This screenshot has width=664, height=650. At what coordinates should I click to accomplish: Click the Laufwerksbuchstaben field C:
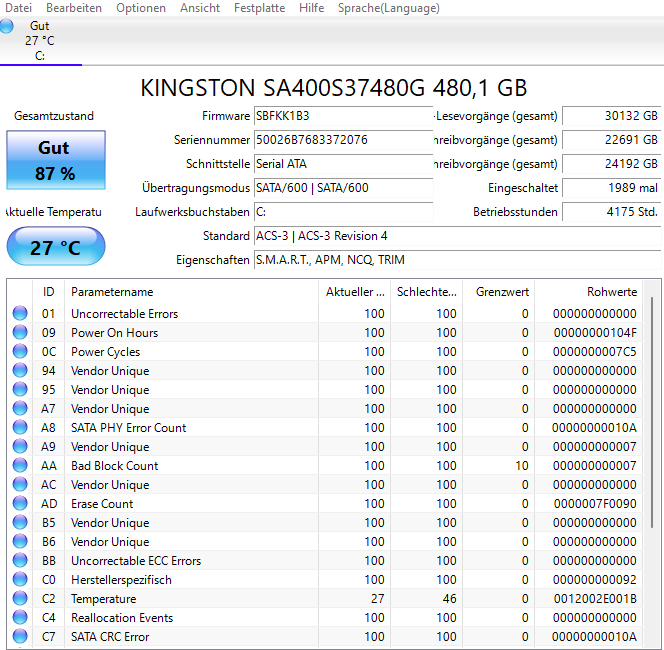click(343, 212)
